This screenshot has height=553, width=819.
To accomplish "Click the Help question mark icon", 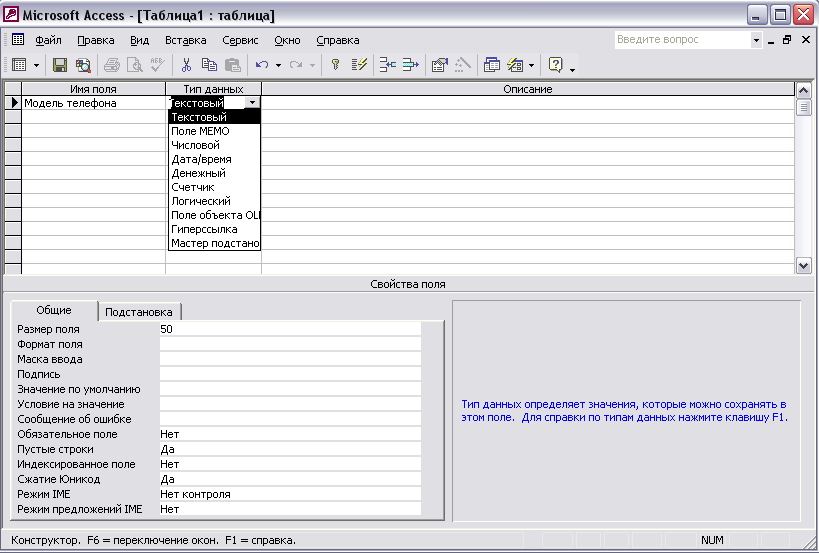I will coord(555,65).
